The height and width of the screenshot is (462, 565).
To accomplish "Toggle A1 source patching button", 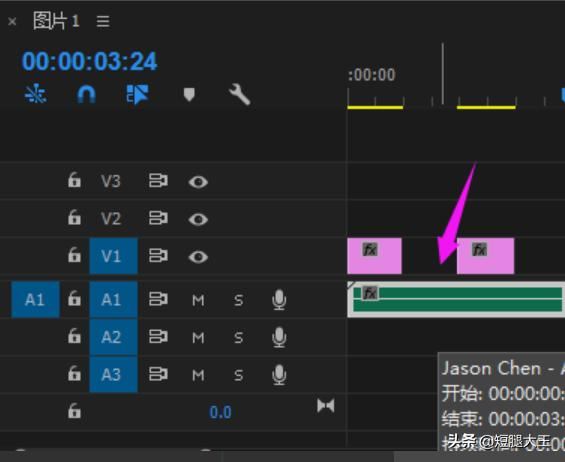I will 35,299.
